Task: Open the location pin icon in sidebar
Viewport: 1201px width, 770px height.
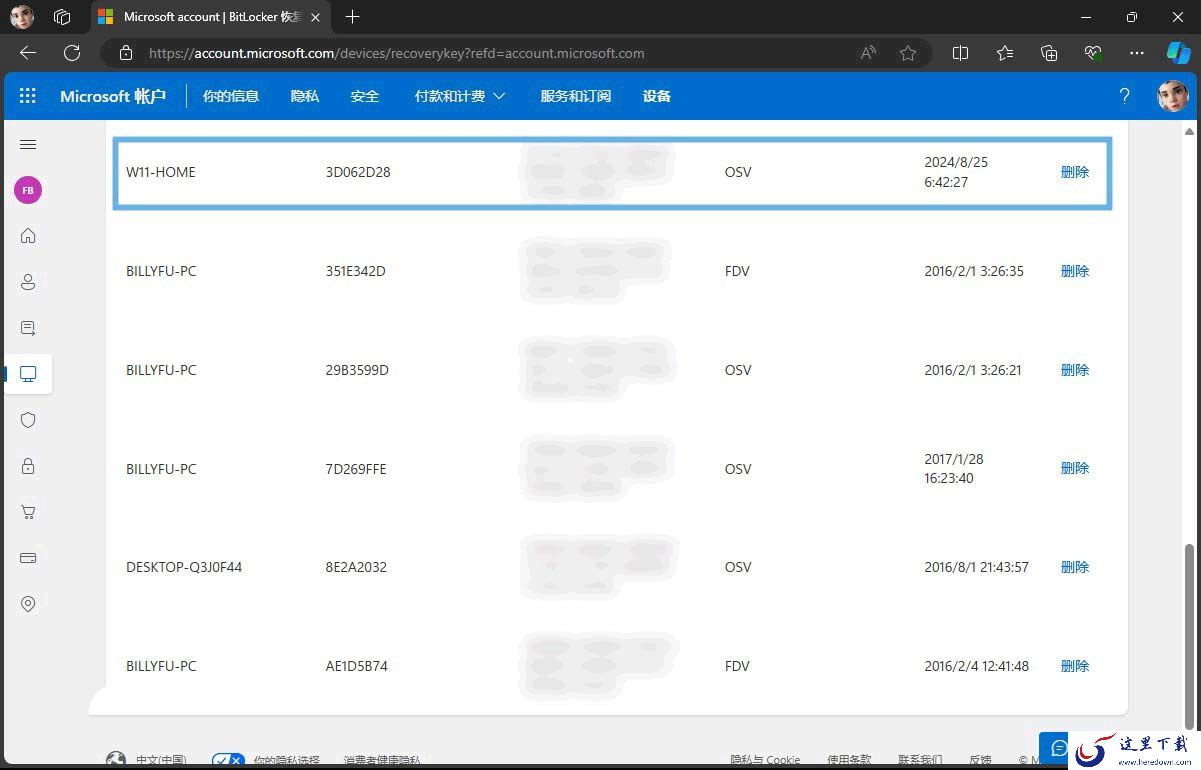Action: [28, 604]
